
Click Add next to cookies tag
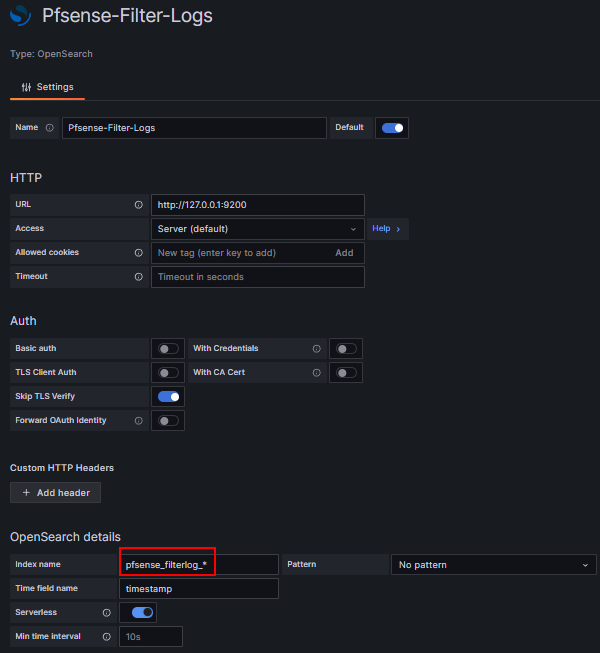(x=344, y=253)
